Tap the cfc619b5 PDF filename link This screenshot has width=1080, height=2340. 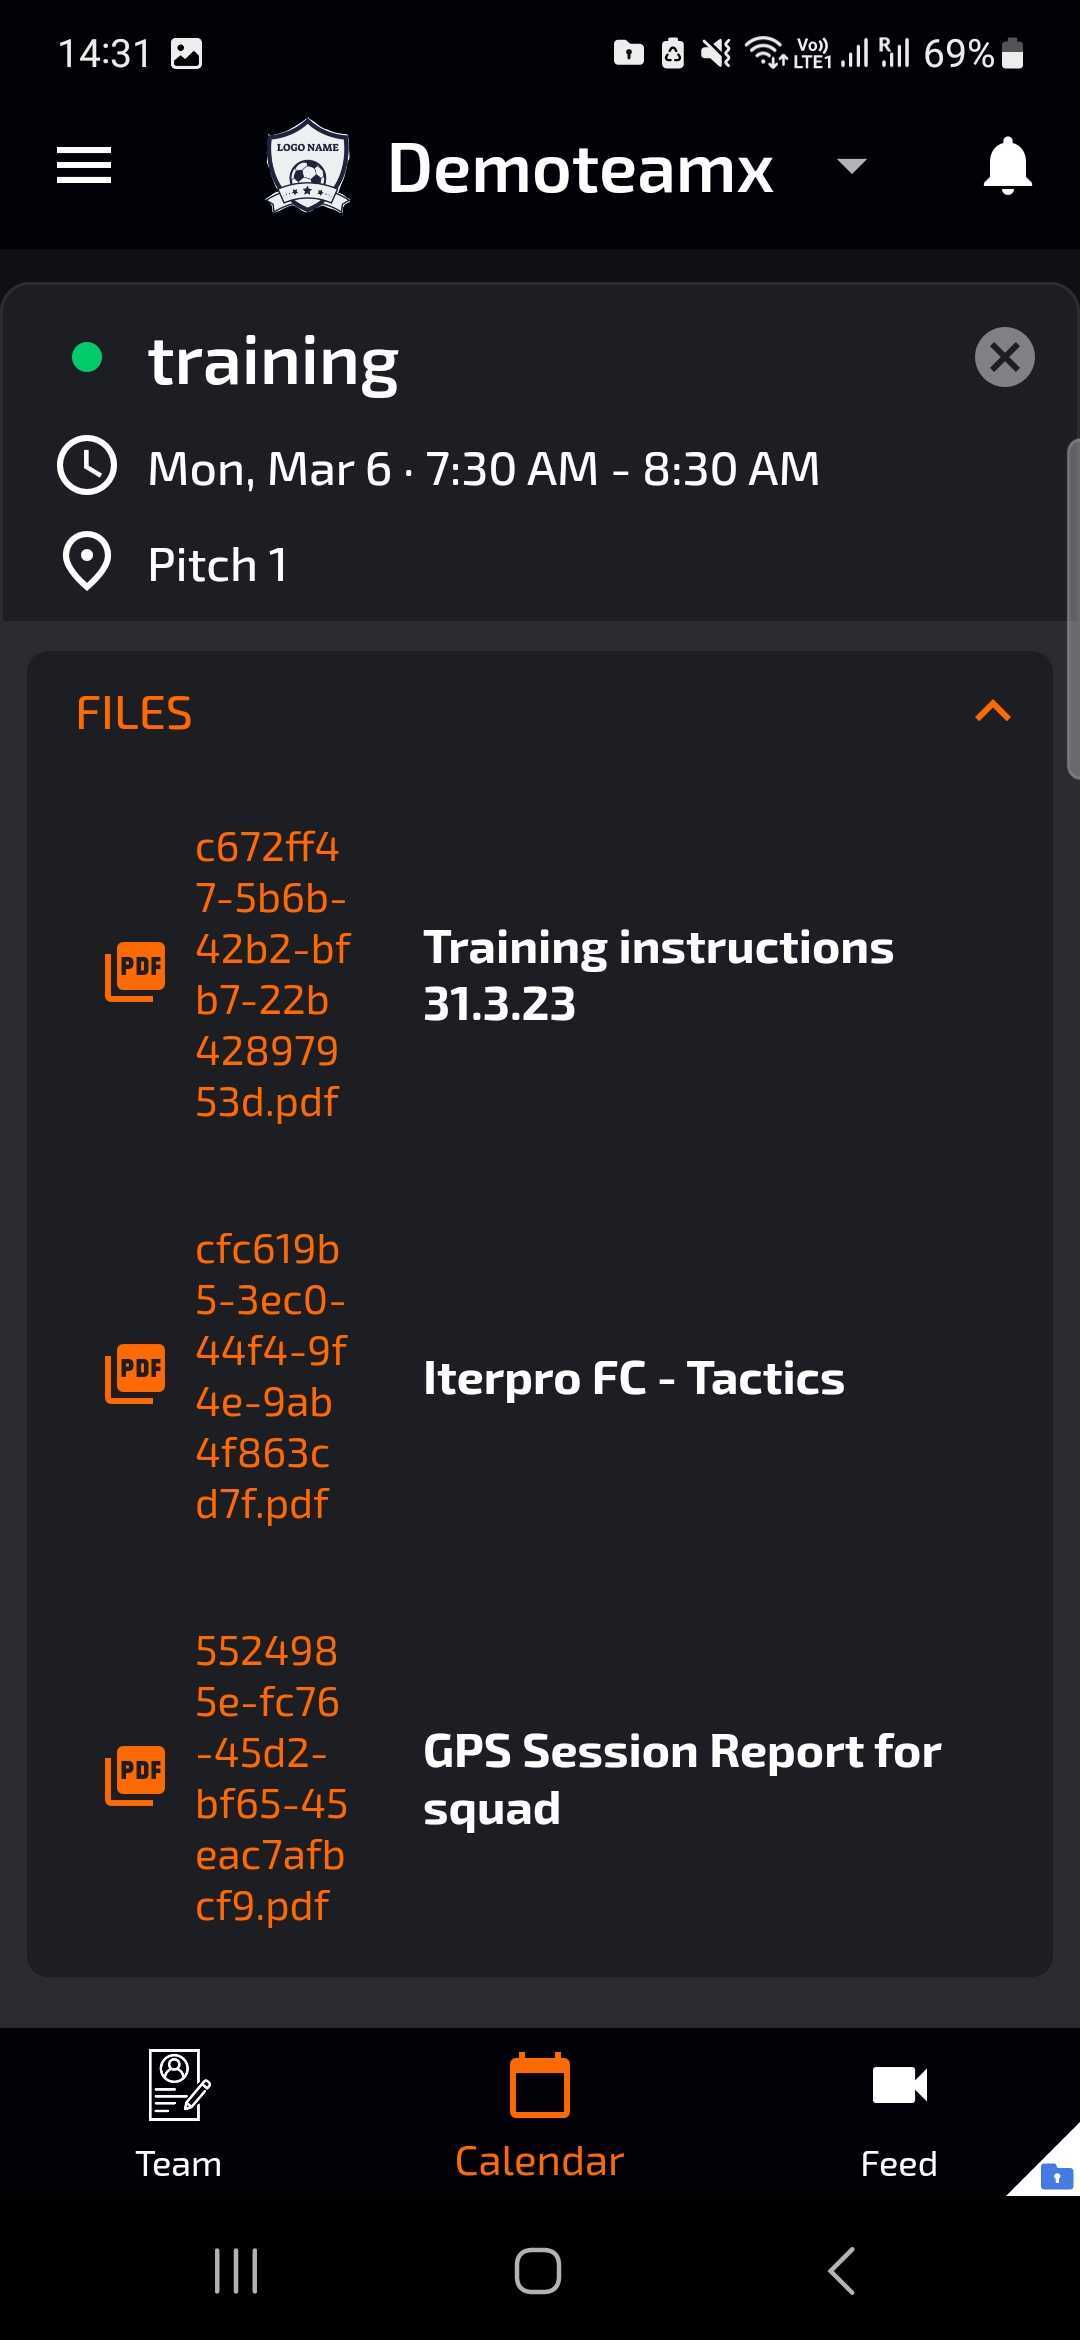click(x=270, y=1376)
